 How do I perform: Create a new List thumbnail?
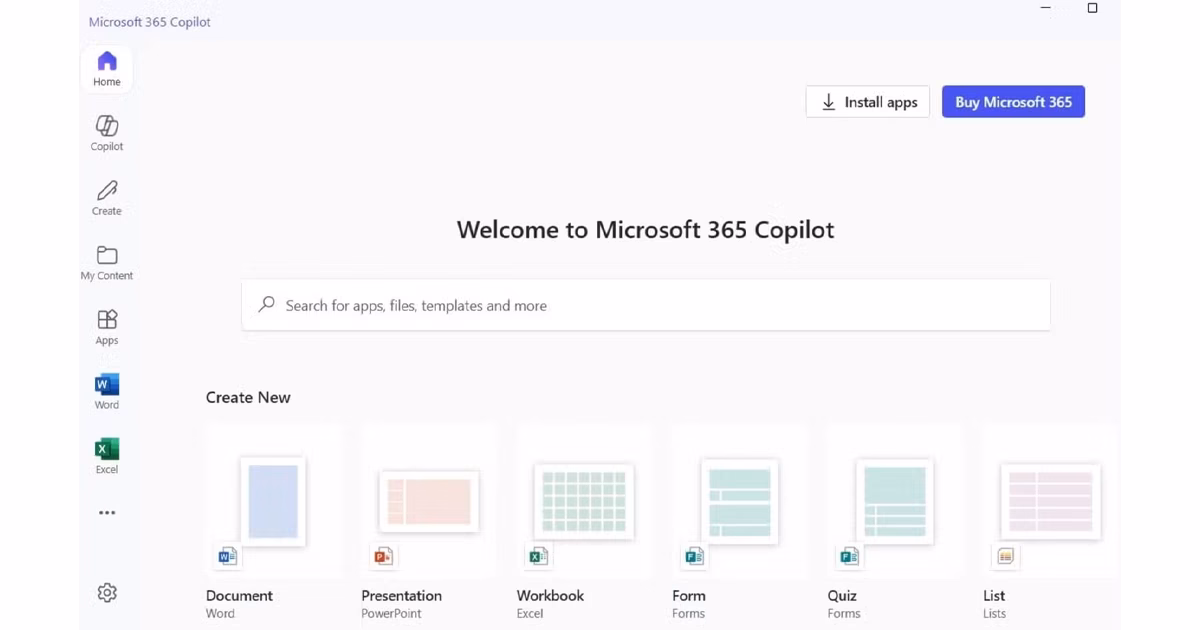pyautogui.click(x=1050, y=500)
